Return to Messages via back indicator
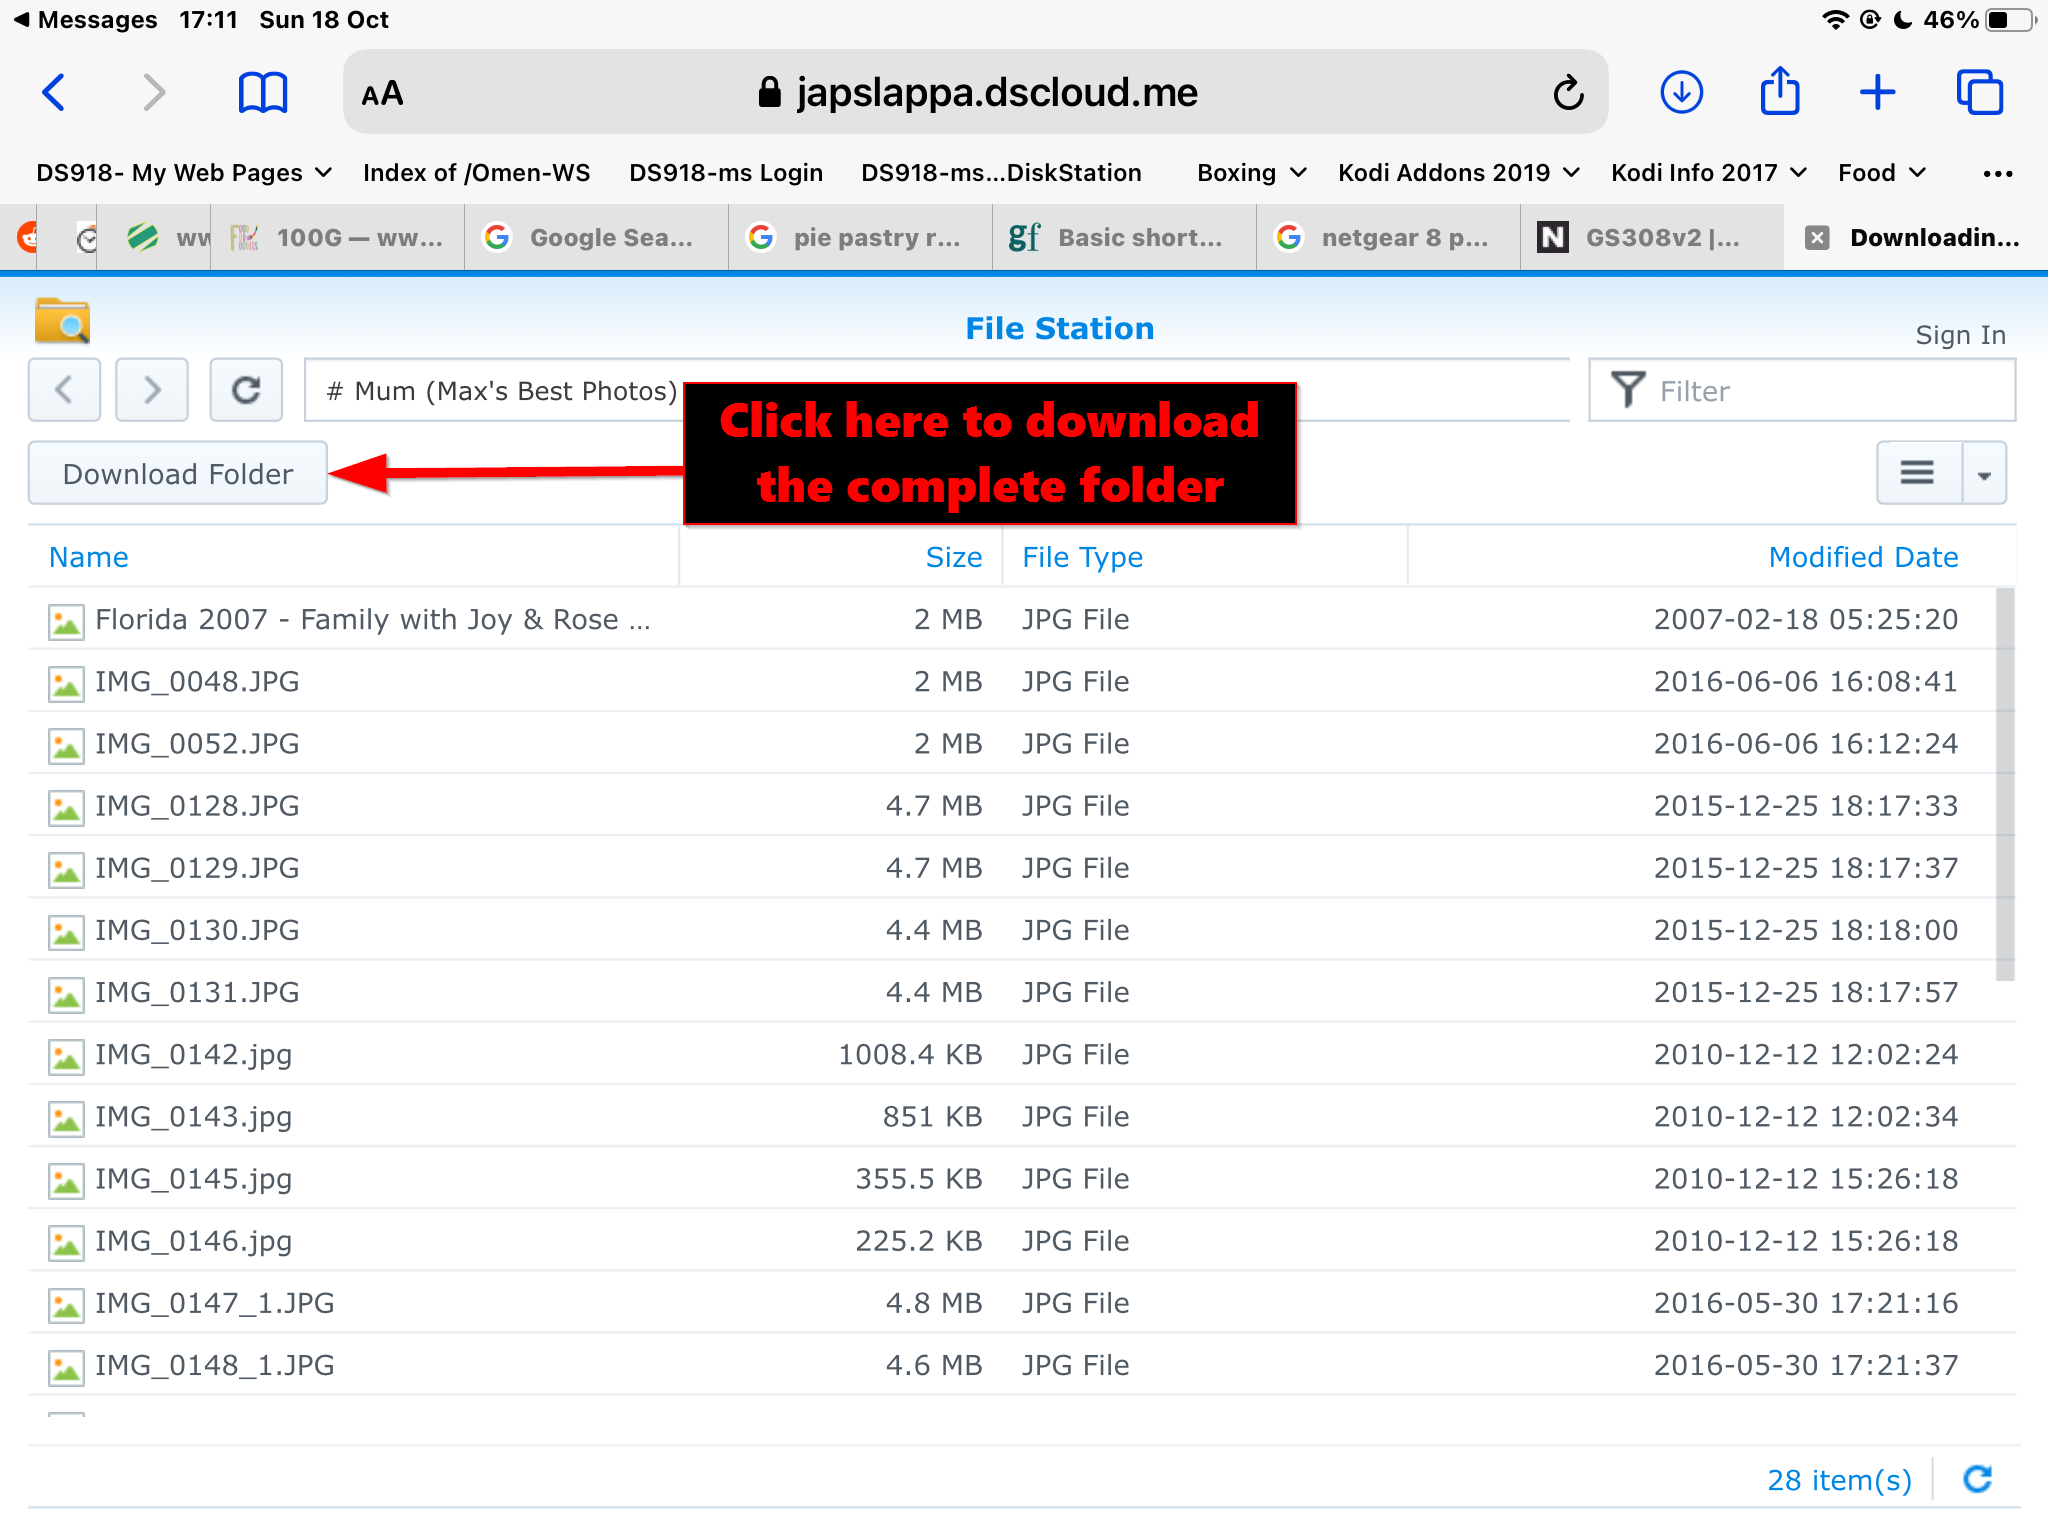 [86, 20]
